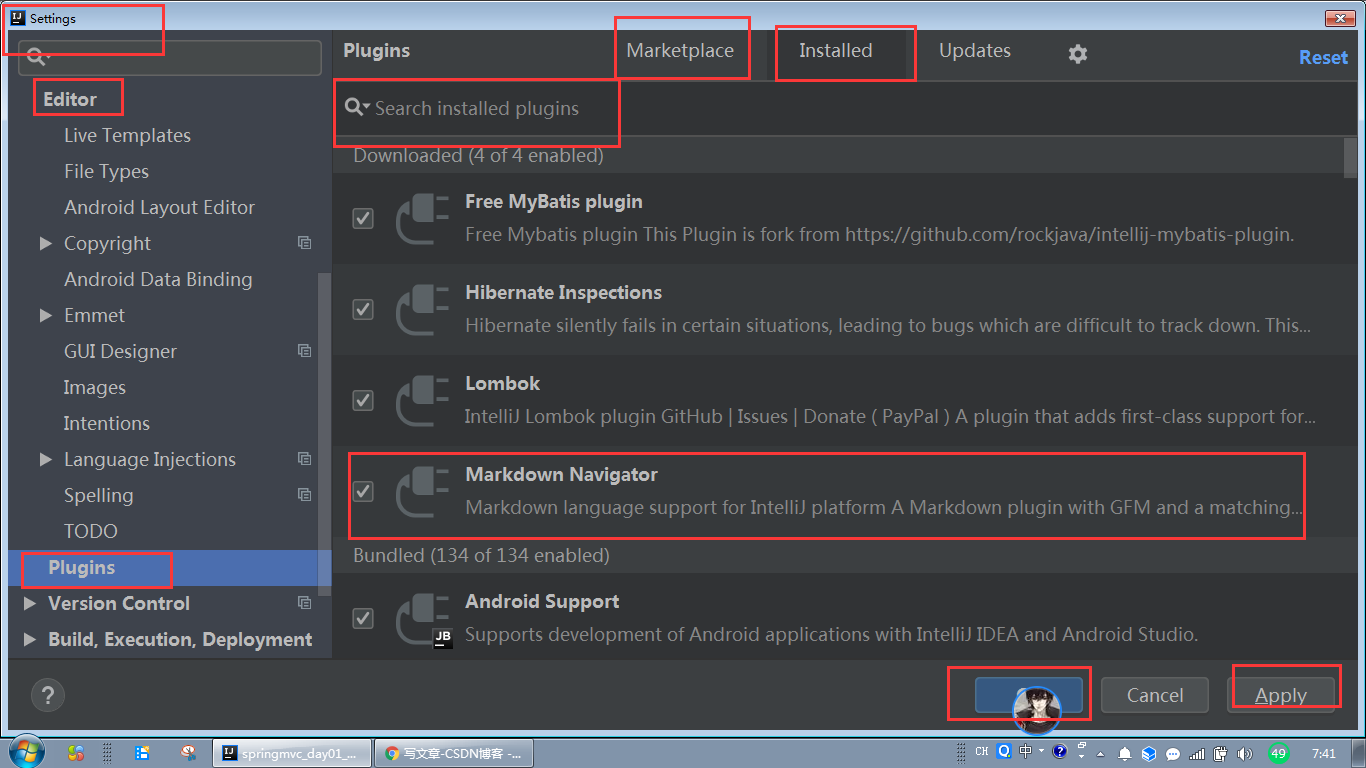Viewport: 1366px width, 768px height.
Task: Uncheck the Free MyBatis plugin
Action: (x=362, y=218)
